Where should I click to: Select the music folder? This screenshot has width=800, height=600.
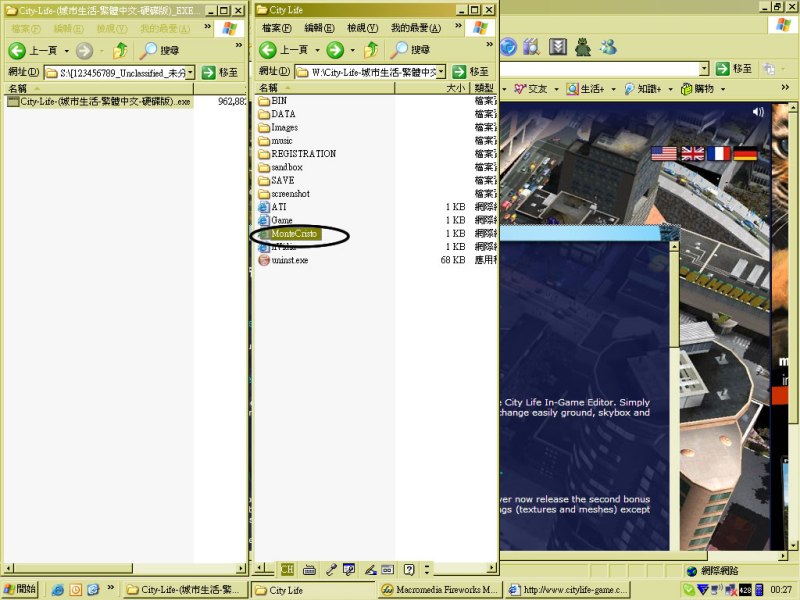click(276, 141)
